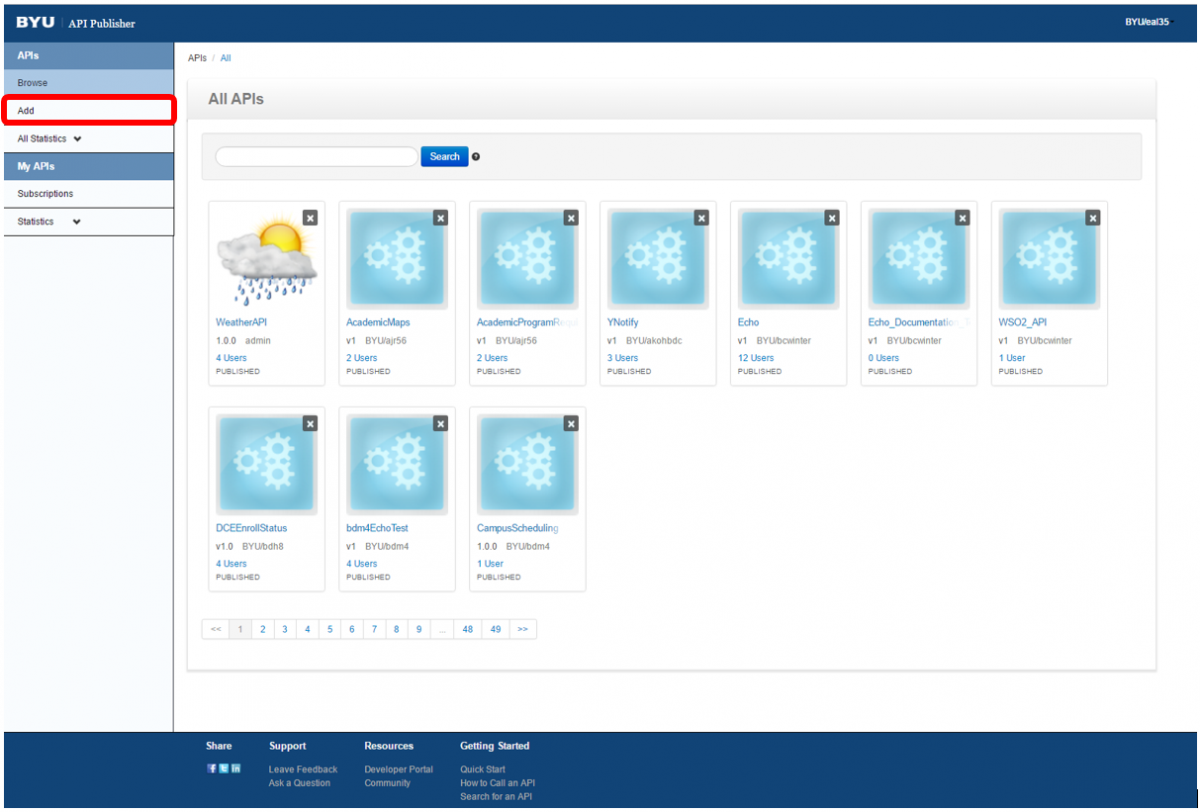The image size is (1200, 812).
Task: Open the bdm4EchoTest name link
Action: 377,528
